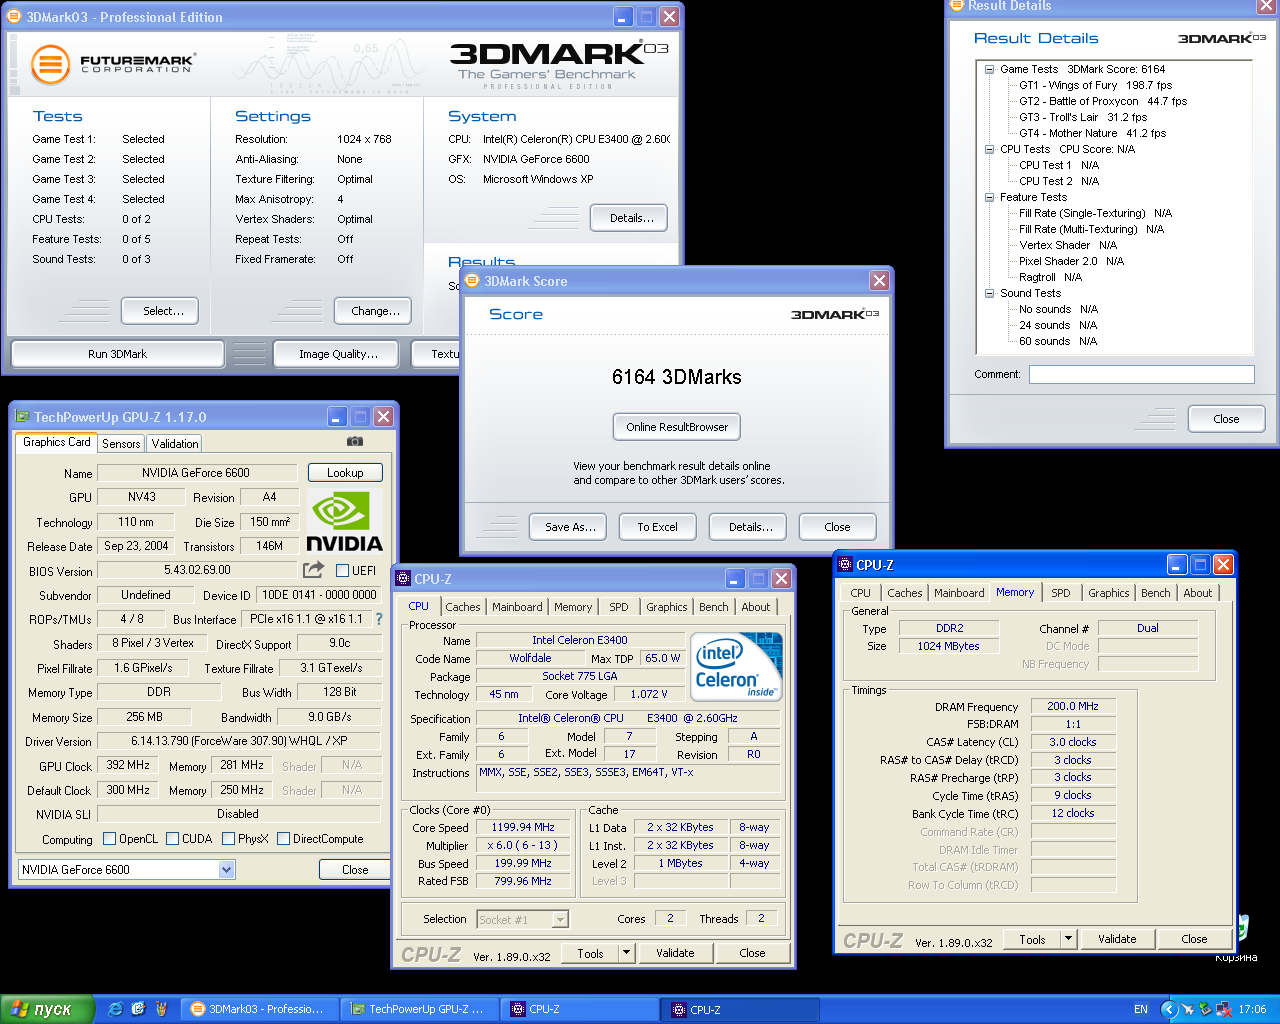The image size is (1280, 1024).
Task: Open the Graphics tab in CPU-Z CPU window
Action: [x=666, y=607]
